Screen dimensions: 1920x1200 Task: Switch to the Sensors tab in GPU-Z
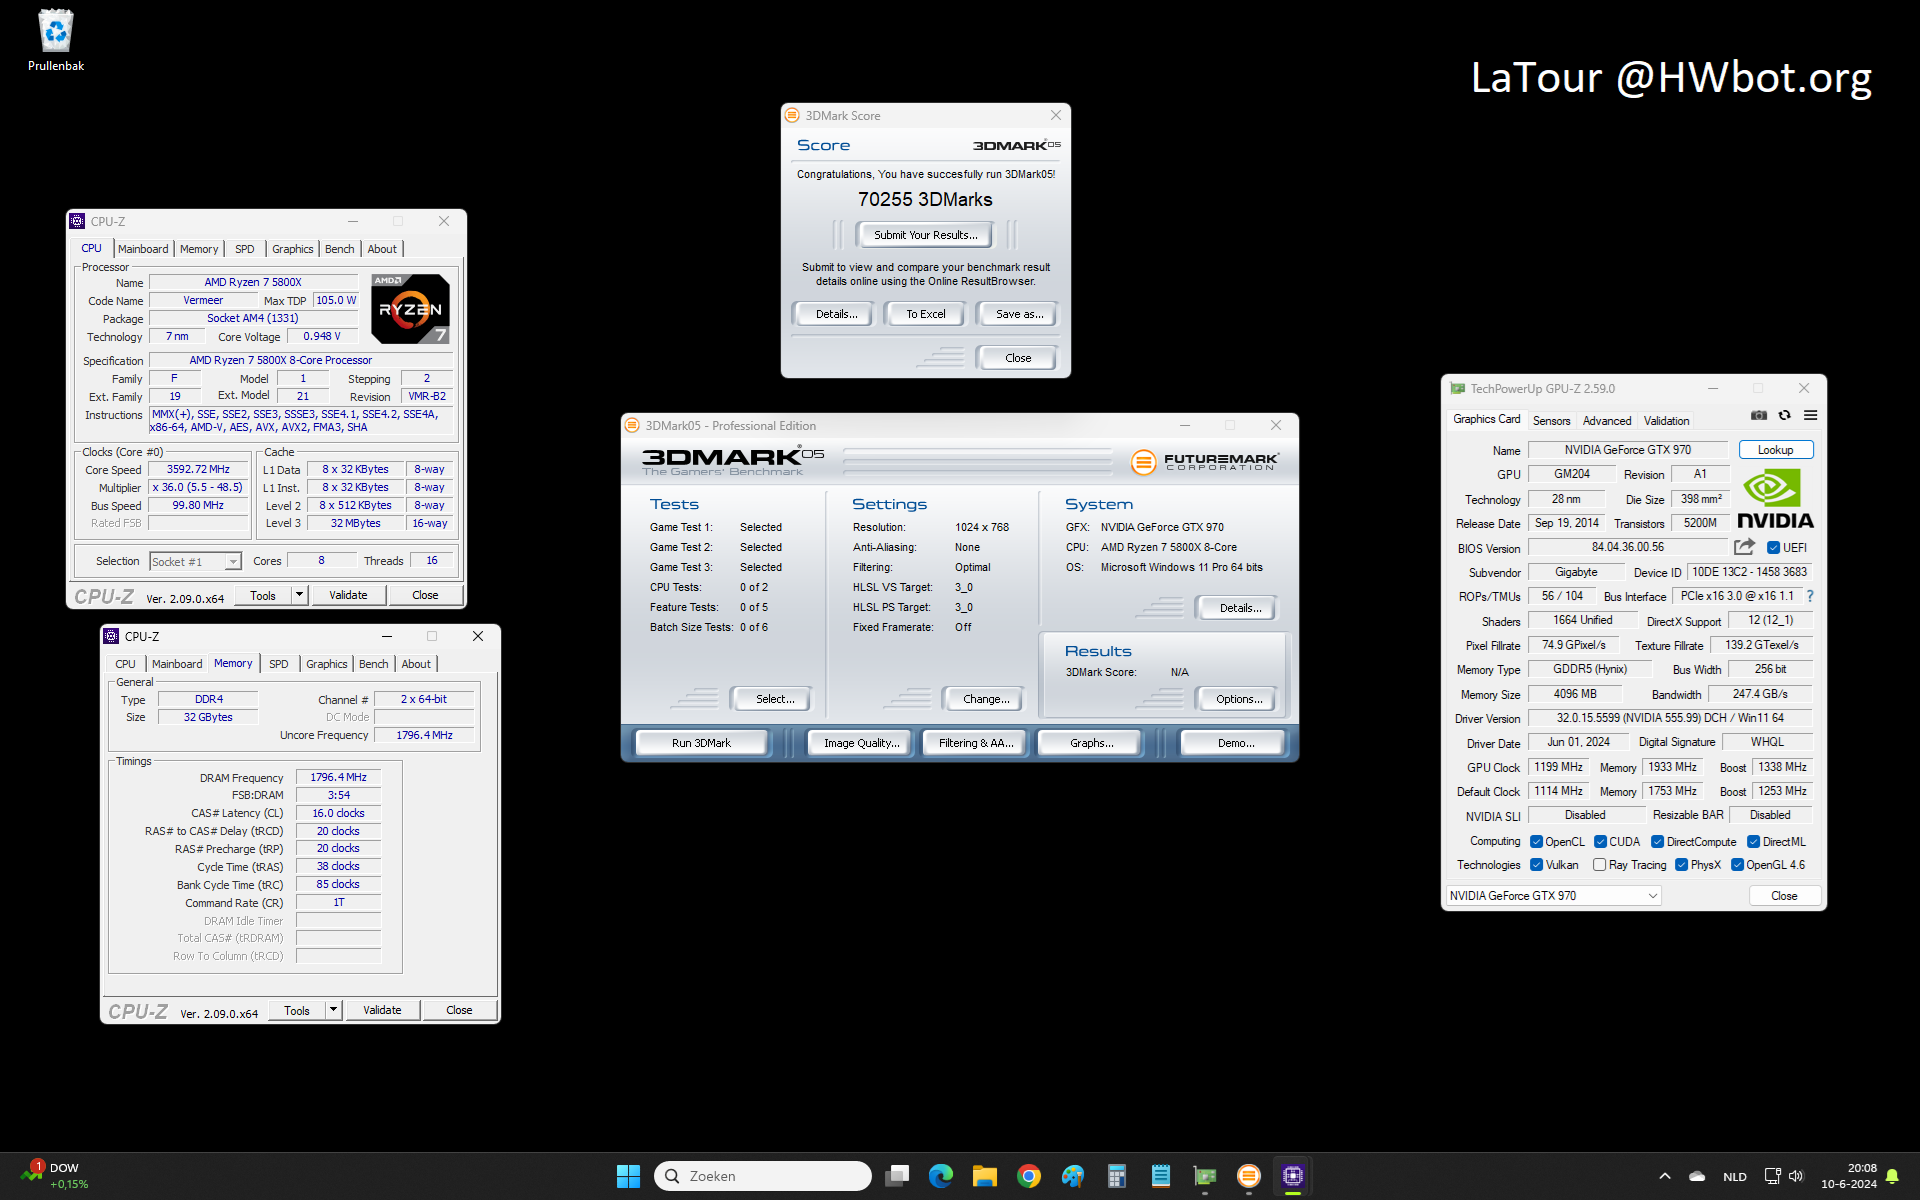pyautogui.click(x=1551, y=421)
